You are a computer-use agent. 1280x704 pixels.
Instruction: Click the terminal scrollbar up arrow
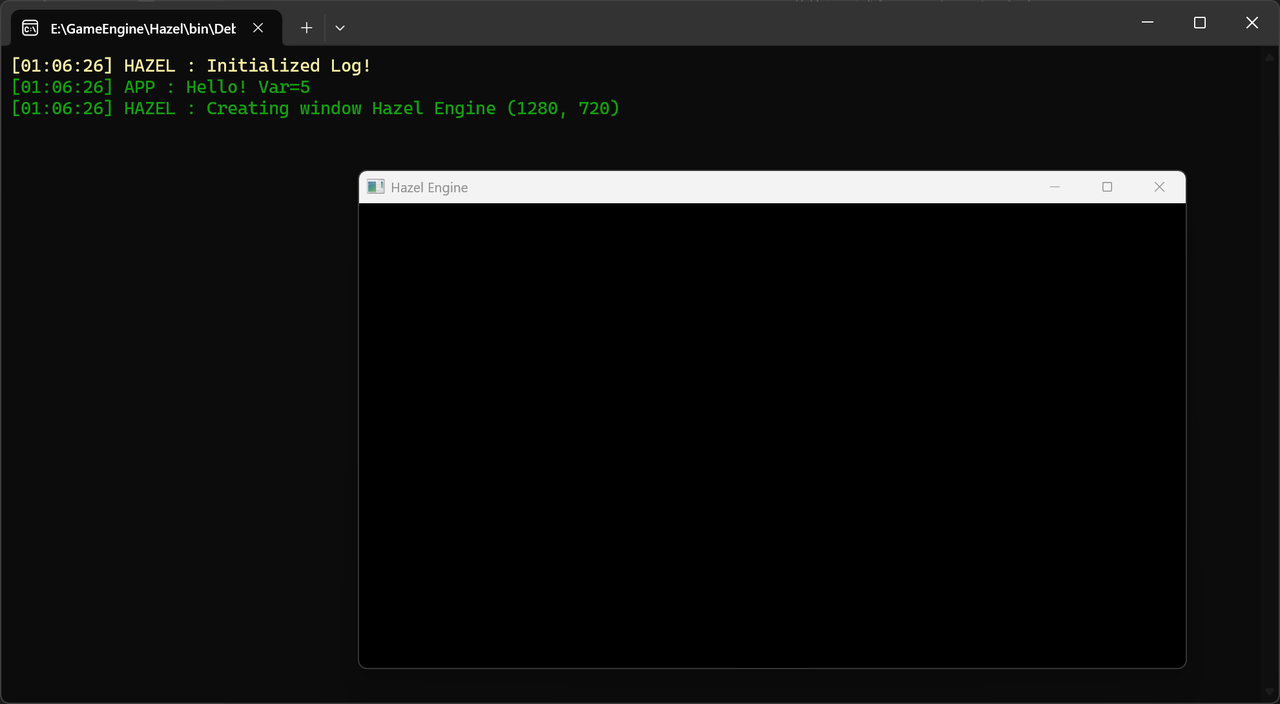pos(1272,54)
